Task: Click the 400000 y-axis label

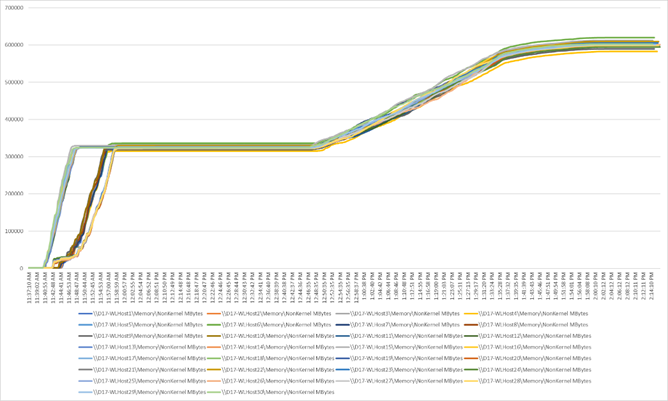Action: 14,119
